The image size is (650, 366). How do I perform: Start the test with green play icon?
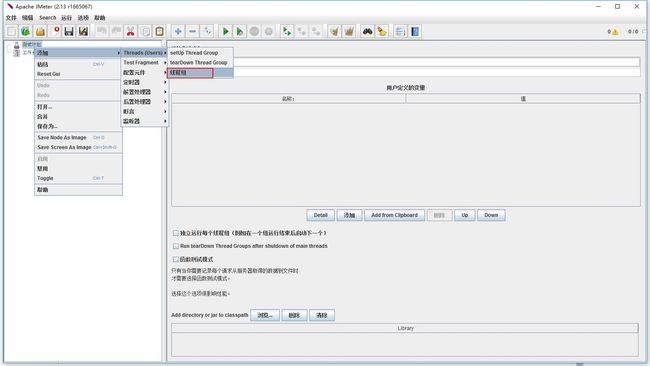pos(226,32)
